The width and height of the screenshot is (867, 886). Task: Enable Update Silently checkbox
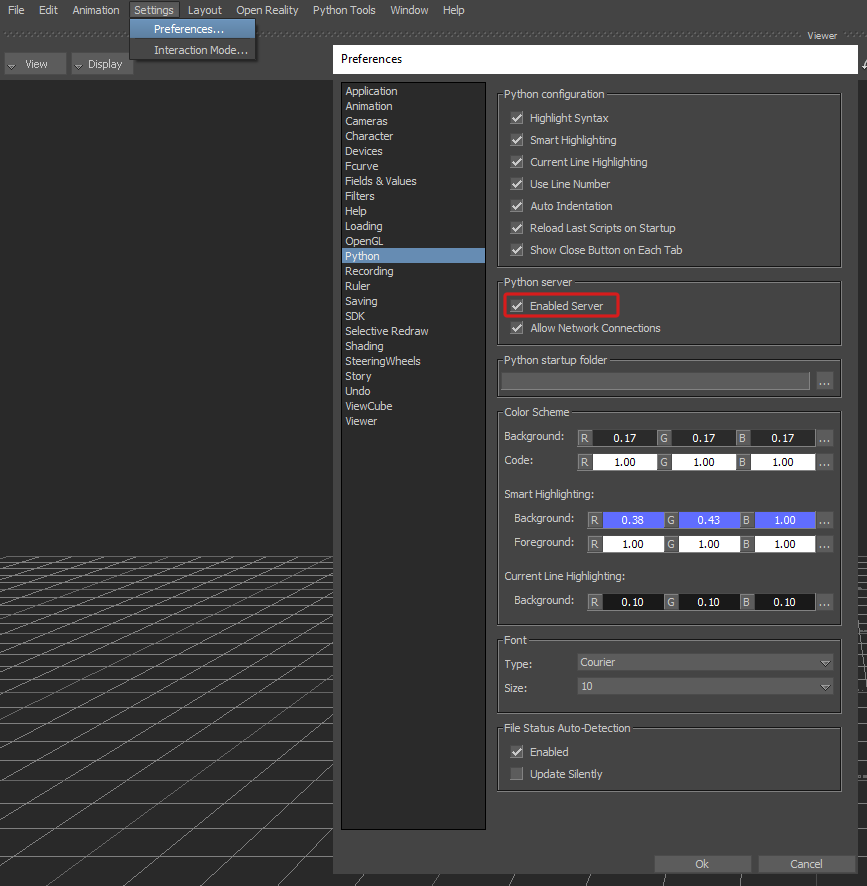click(x=517, y=774)
